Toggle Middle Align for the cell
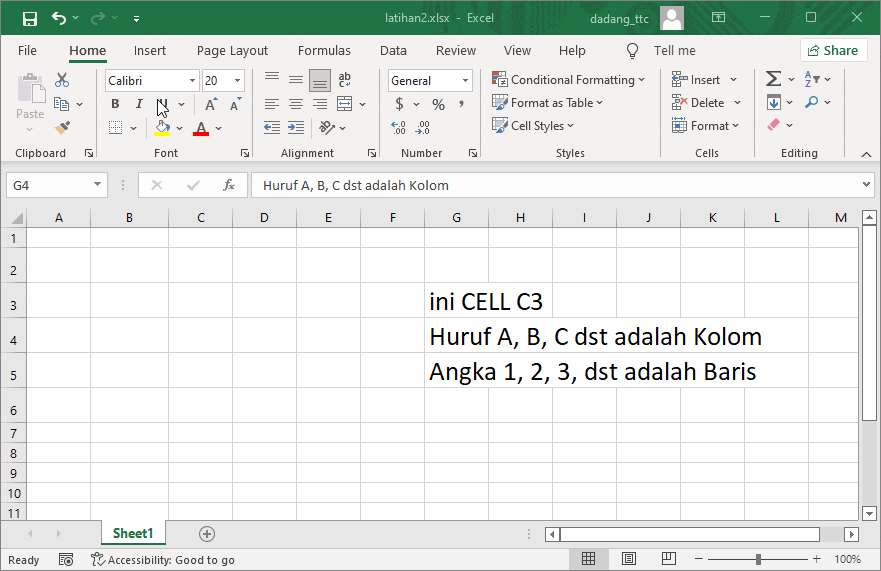Image resolution: width=881 pixels, height=571 pixels. [x=296, y=80]
